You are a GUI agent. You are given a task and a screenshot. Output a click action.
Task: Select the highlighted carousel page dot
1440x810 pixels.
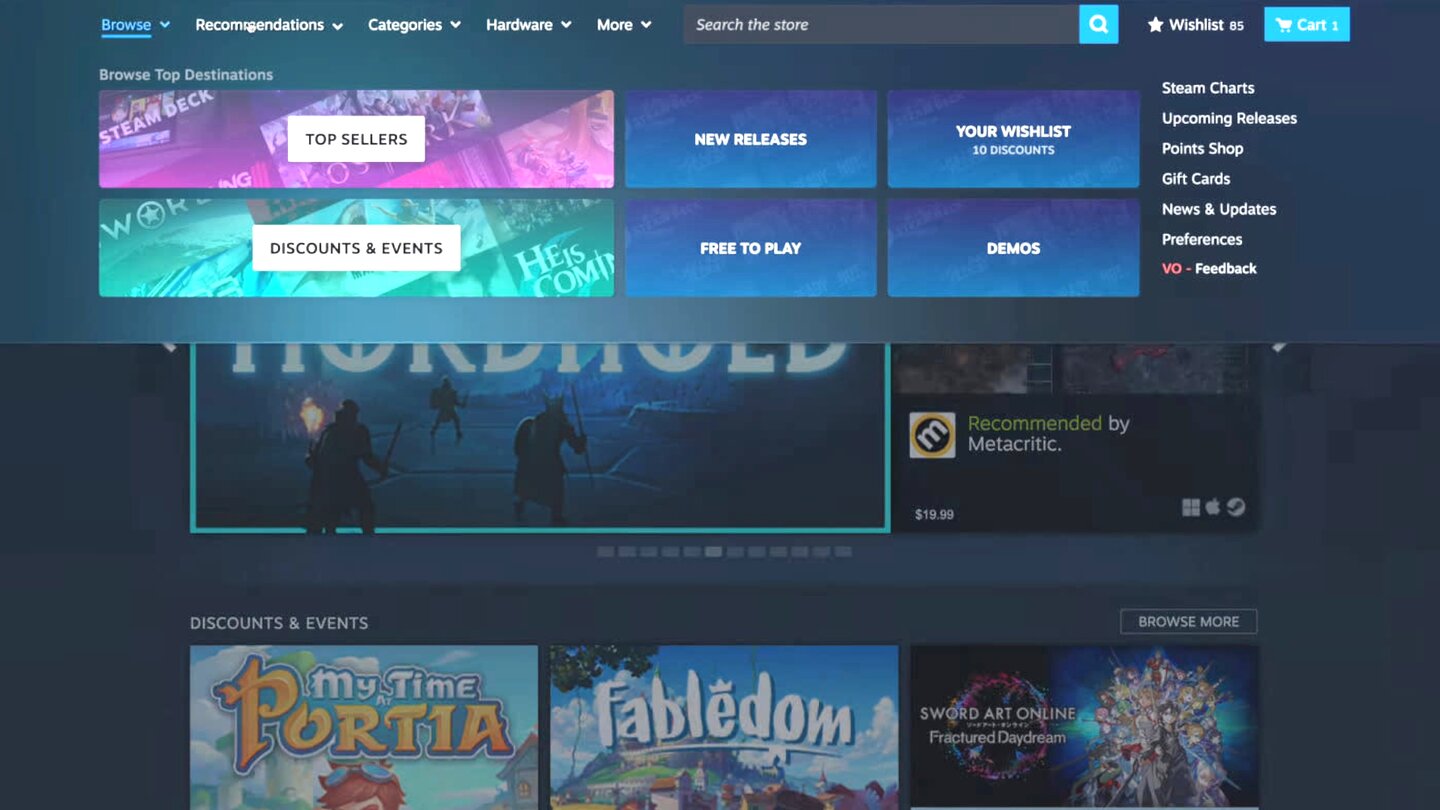713,551
